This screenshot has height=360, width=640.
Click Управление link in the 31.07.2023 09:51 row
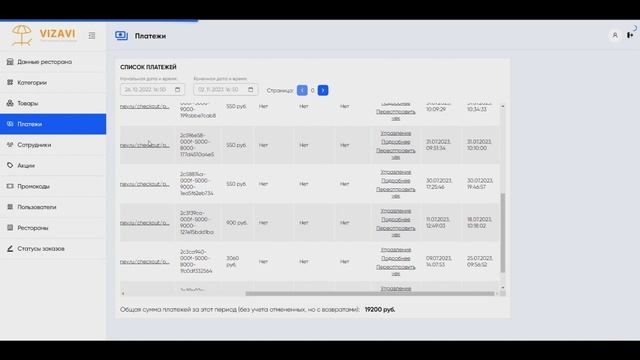[x=396, y=133]
